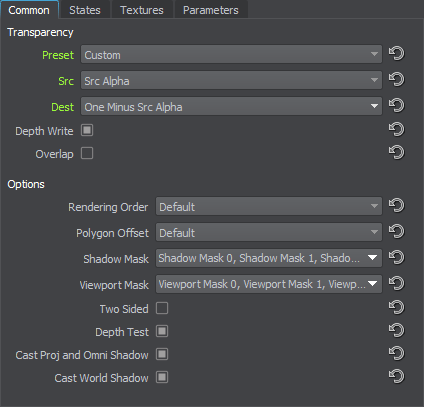
Task: Open the Viewport Mask dropdown list
Action: 269,284
